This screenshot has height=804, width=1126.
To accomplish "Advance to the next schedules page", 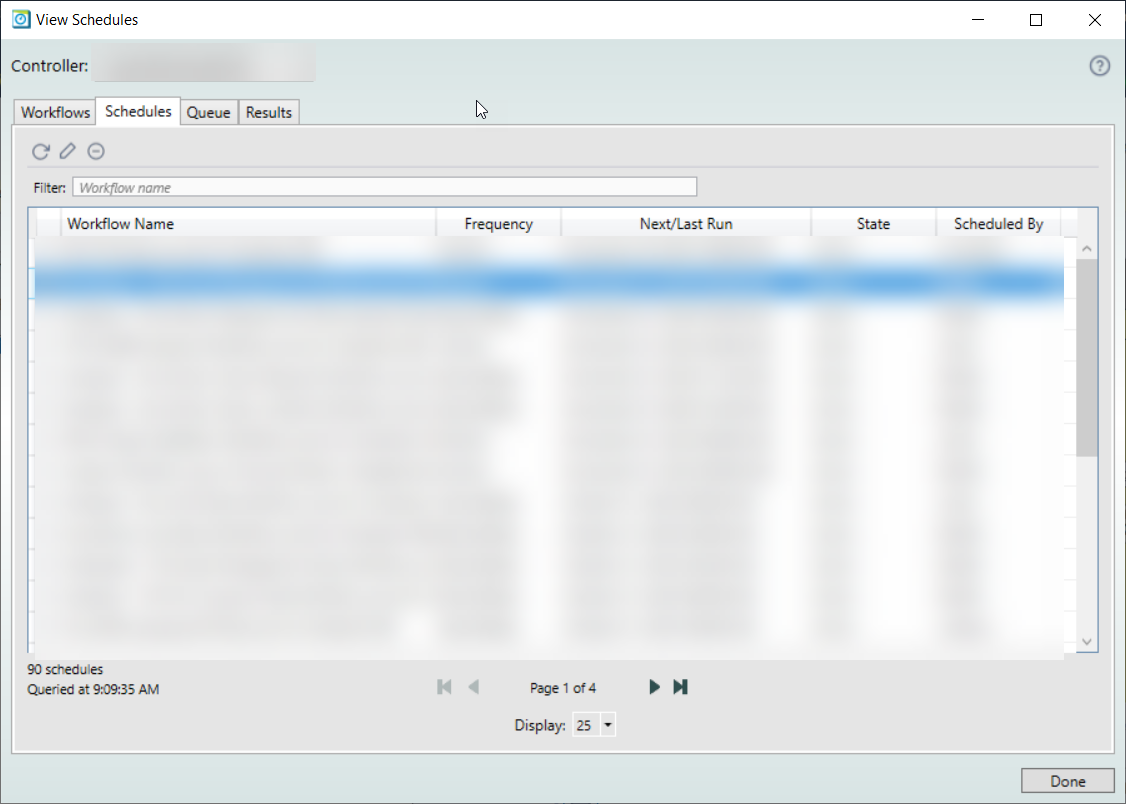I will 654,687.
